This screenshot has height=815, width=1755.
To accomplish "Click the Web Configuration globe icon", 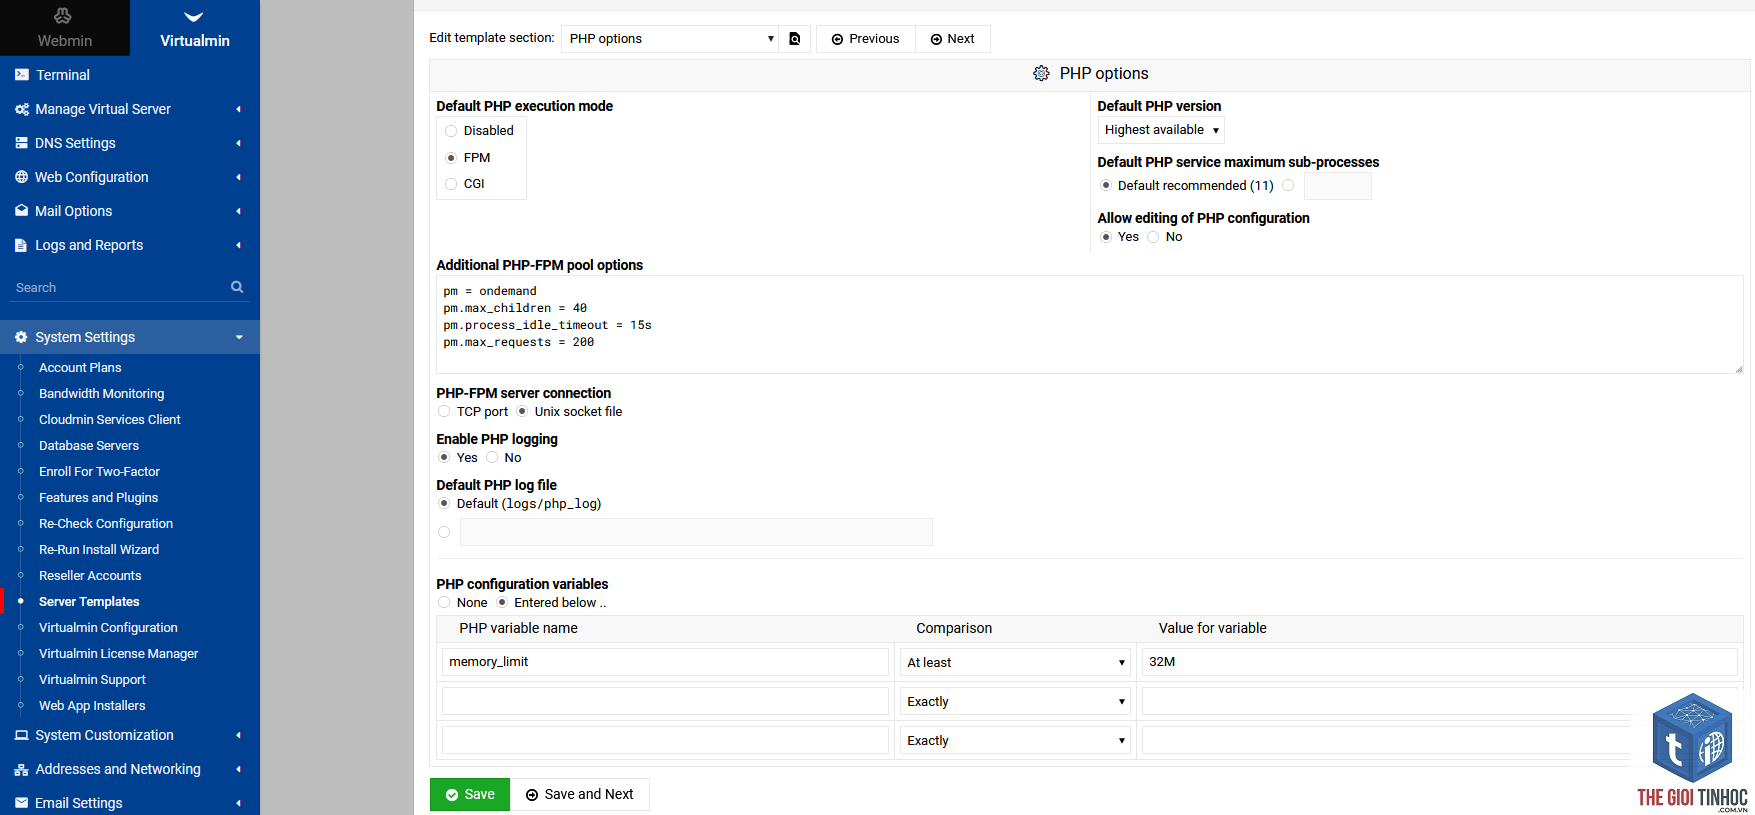I will coord(21,177).
